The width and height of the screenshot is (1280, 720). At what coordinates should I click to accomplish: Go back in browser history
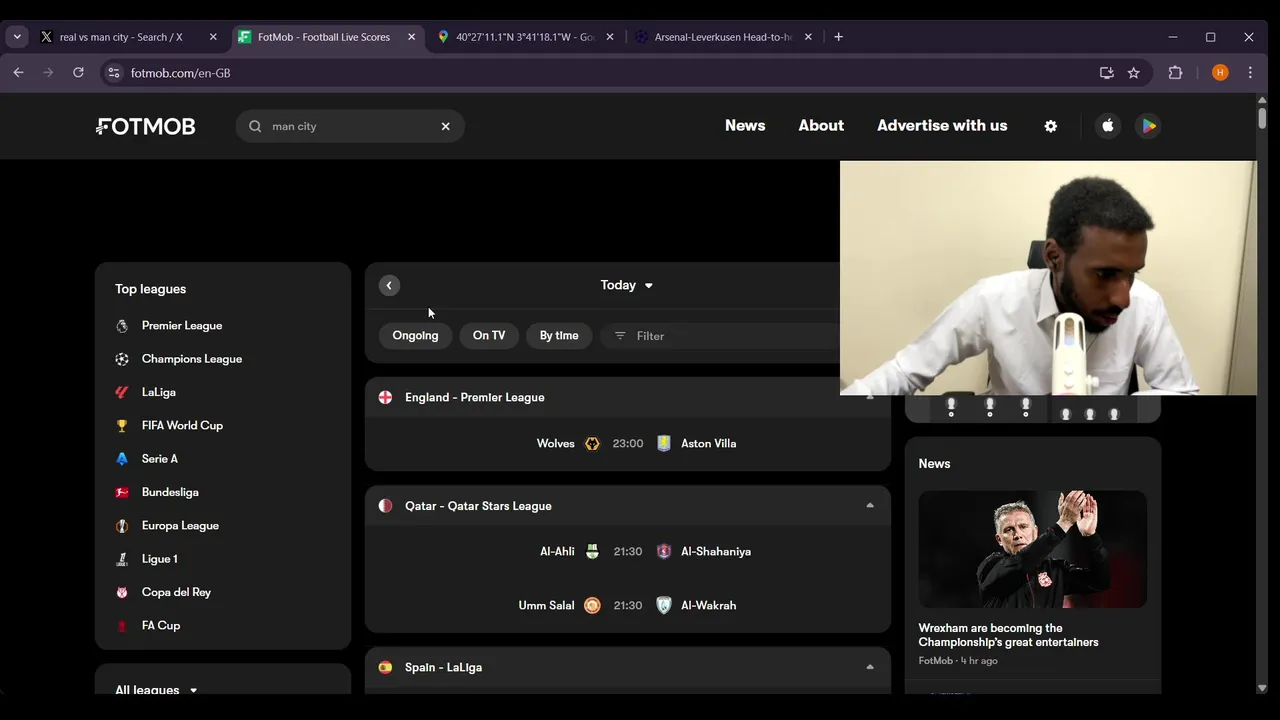pos(18,73)
